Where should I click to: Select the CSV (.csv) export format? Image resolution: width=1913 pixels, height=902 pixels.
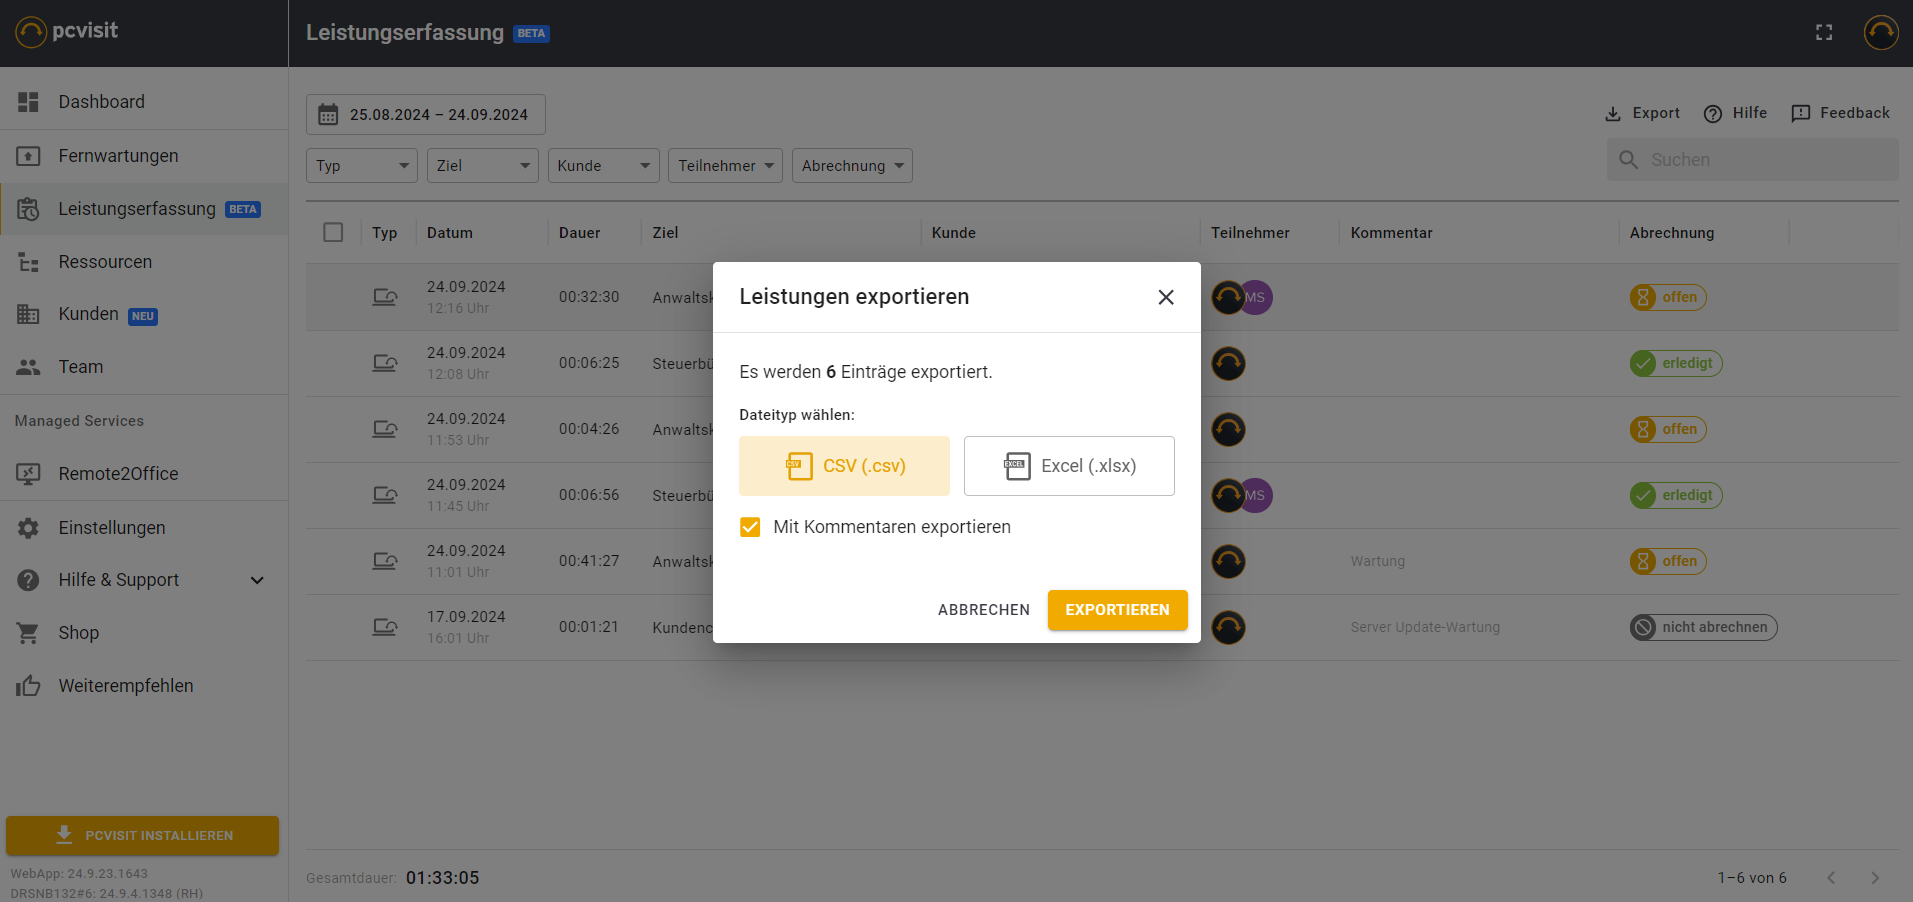coord(843,466)
